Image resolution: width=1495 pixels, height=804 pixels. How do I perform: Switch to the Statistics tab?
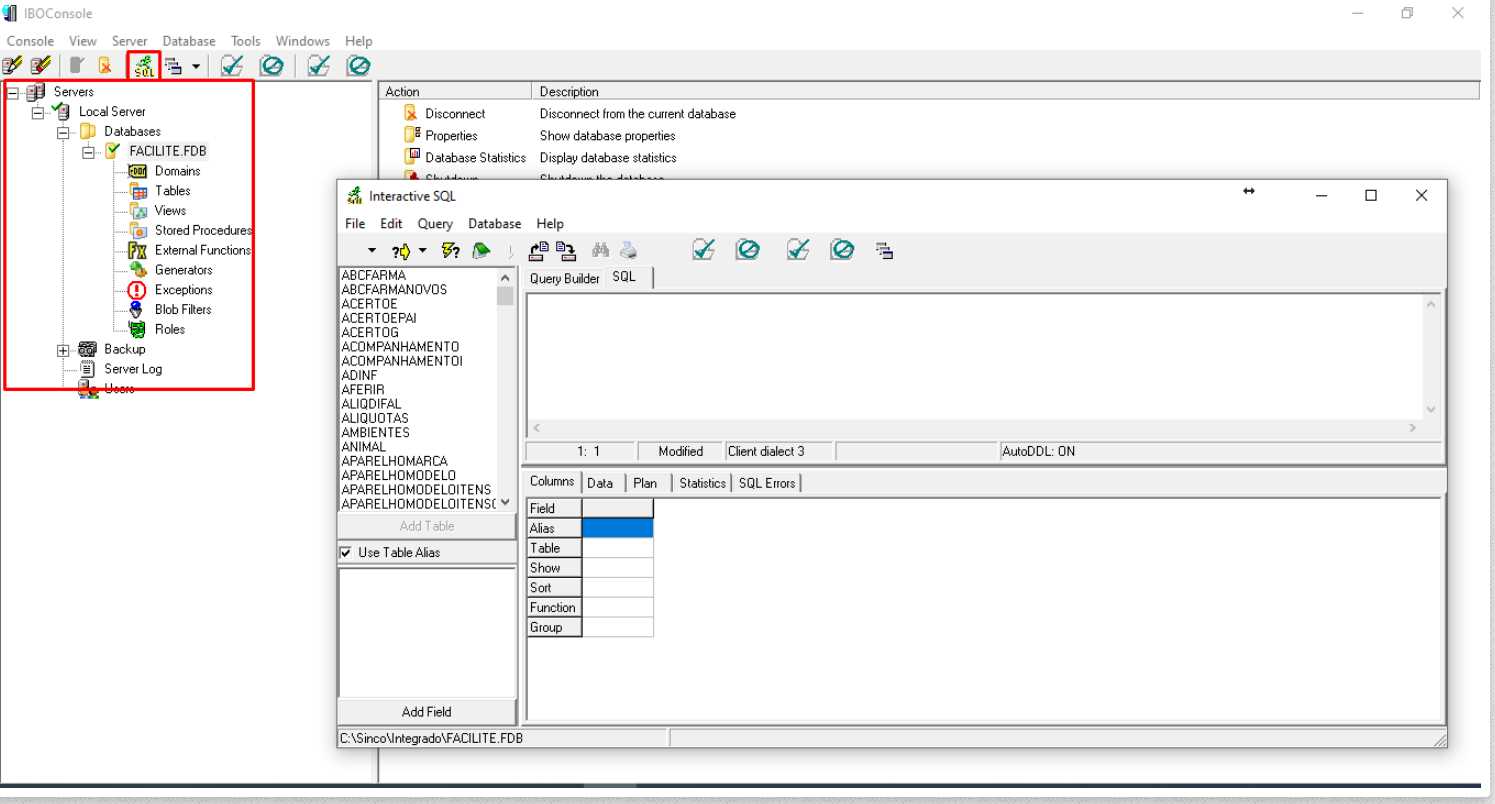[702, 483]
